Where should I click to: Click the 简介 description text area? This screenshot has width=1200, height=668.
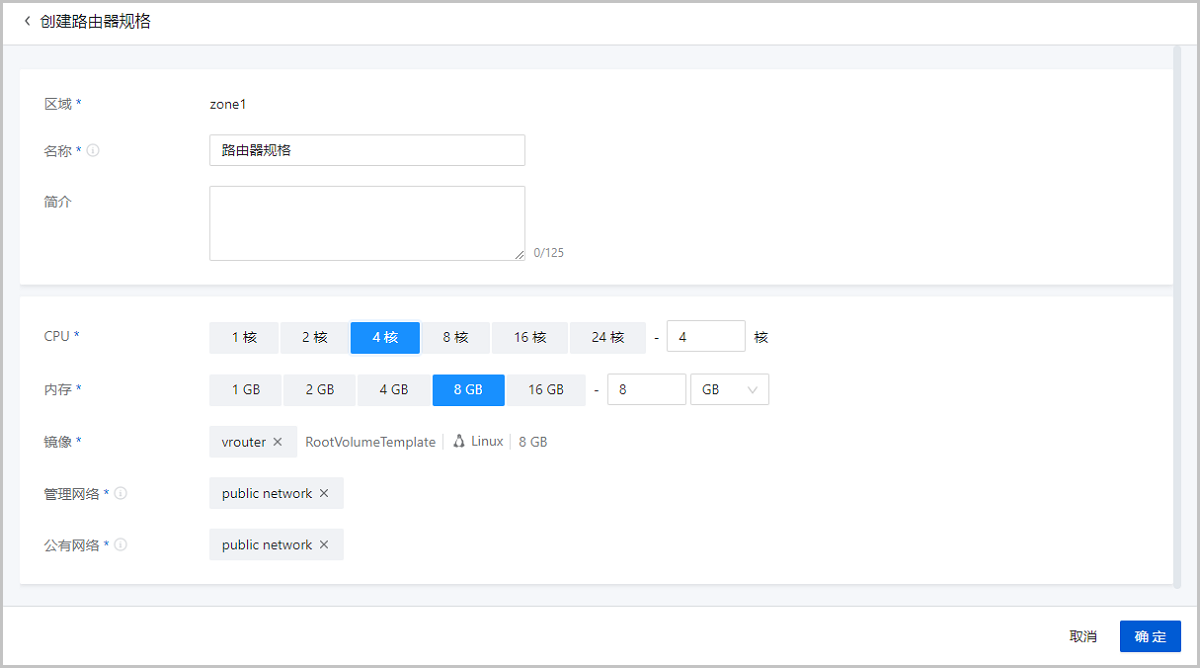(x=367, y=222)
